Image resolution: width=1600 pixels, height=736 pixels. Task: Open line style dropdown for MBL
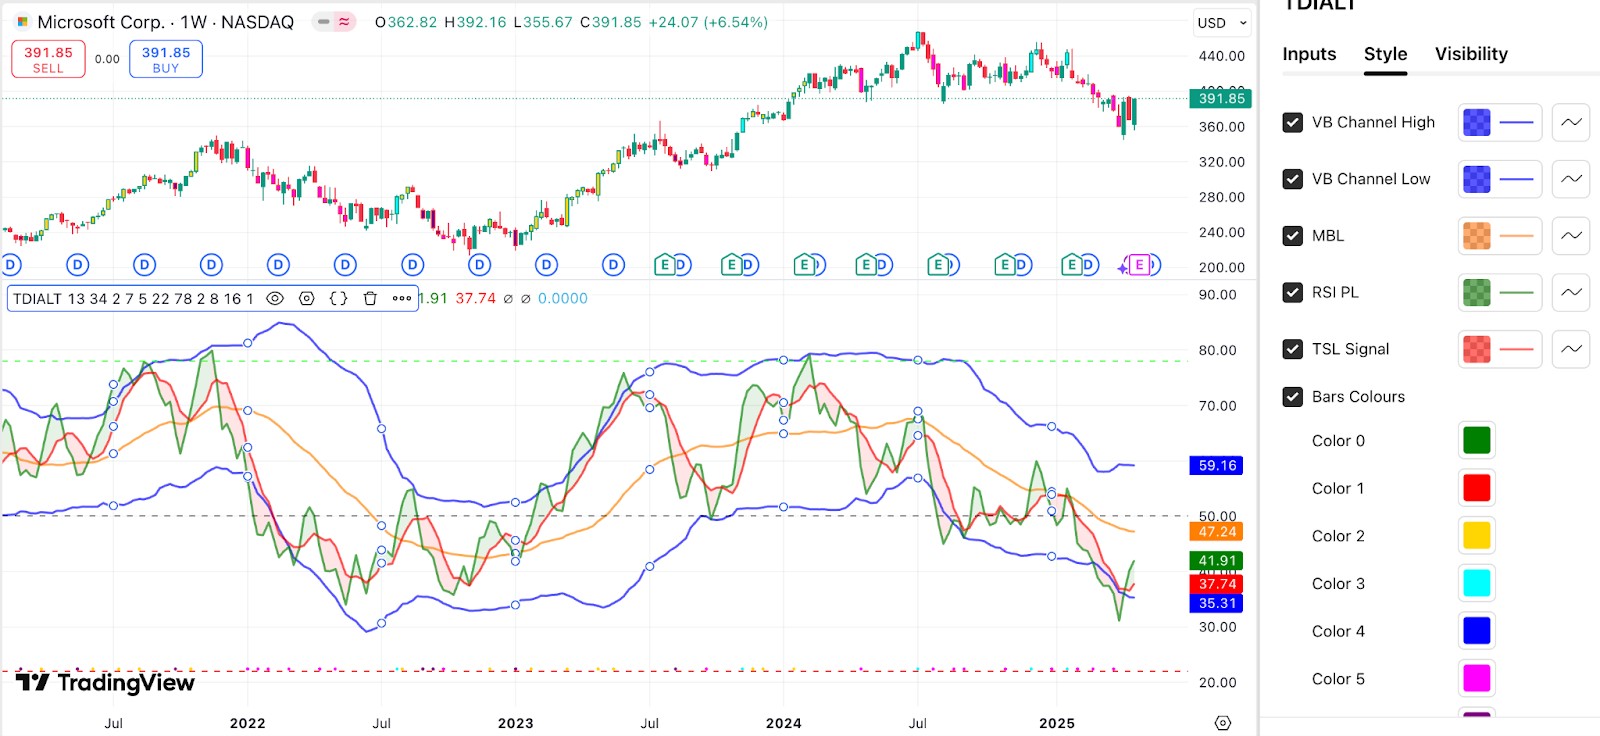pos(1571,236)
